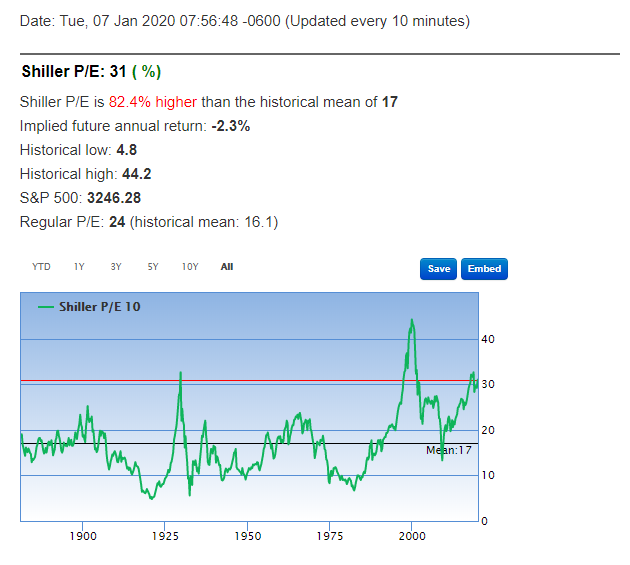
Task: Click the 1950 x-axis label
Action: pos(248,536)
